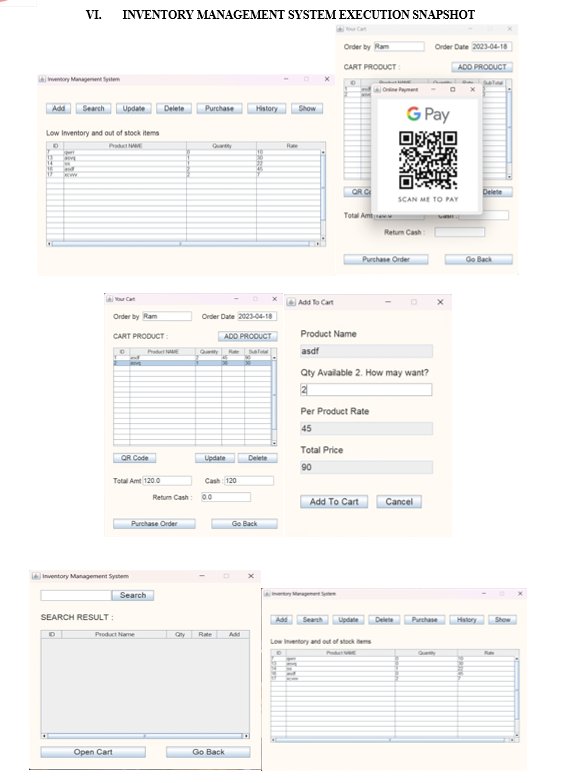562x783 pixels.
Task: Click the Product Name field showing asdf
Action: 366,351
